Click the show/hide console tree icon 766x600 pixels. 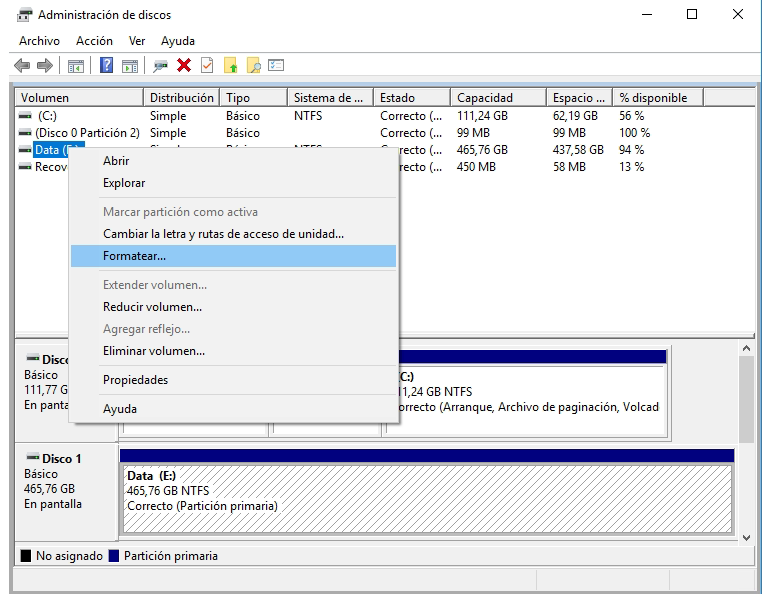coord(75,66)
